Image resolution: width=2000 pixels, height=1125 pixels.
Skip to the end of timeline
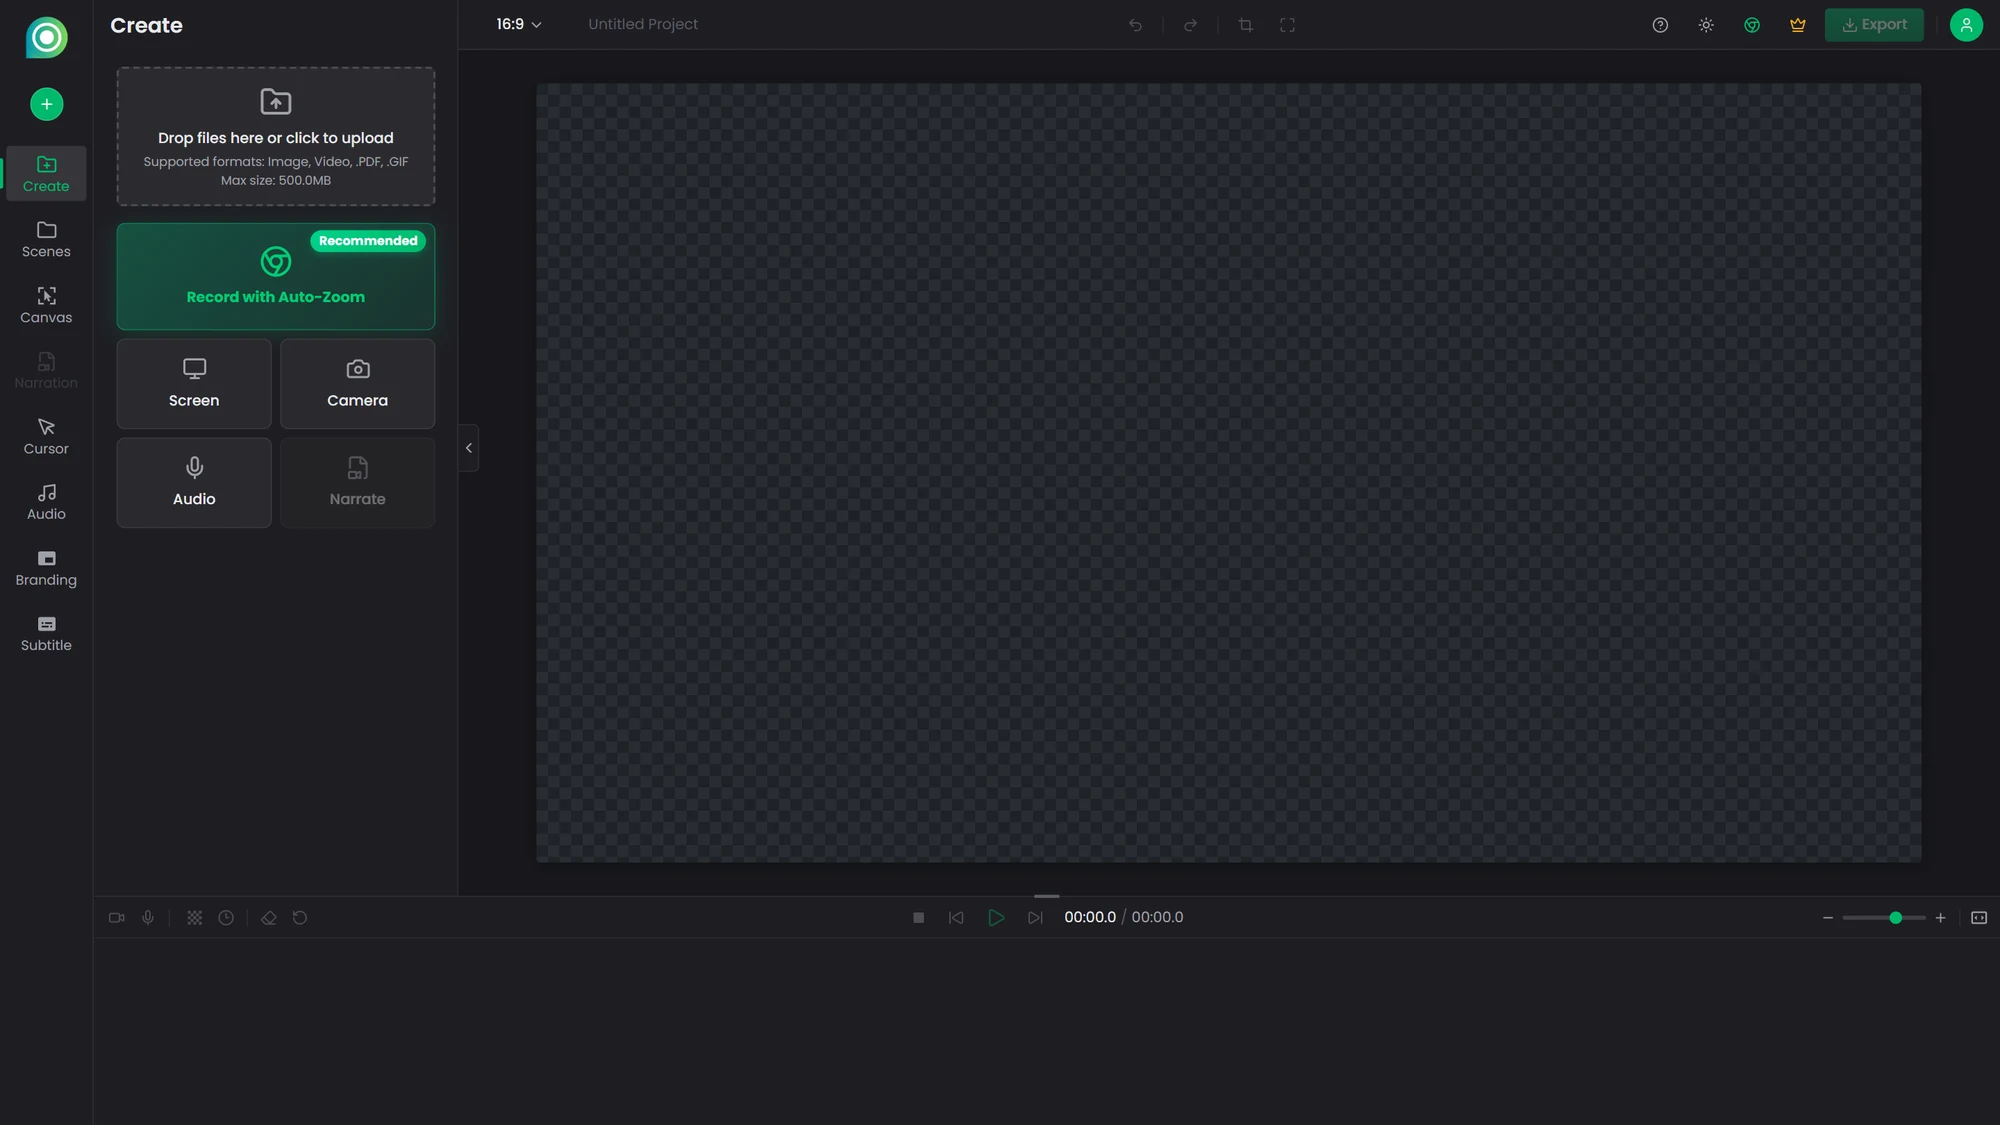[x=1035, y=918]
